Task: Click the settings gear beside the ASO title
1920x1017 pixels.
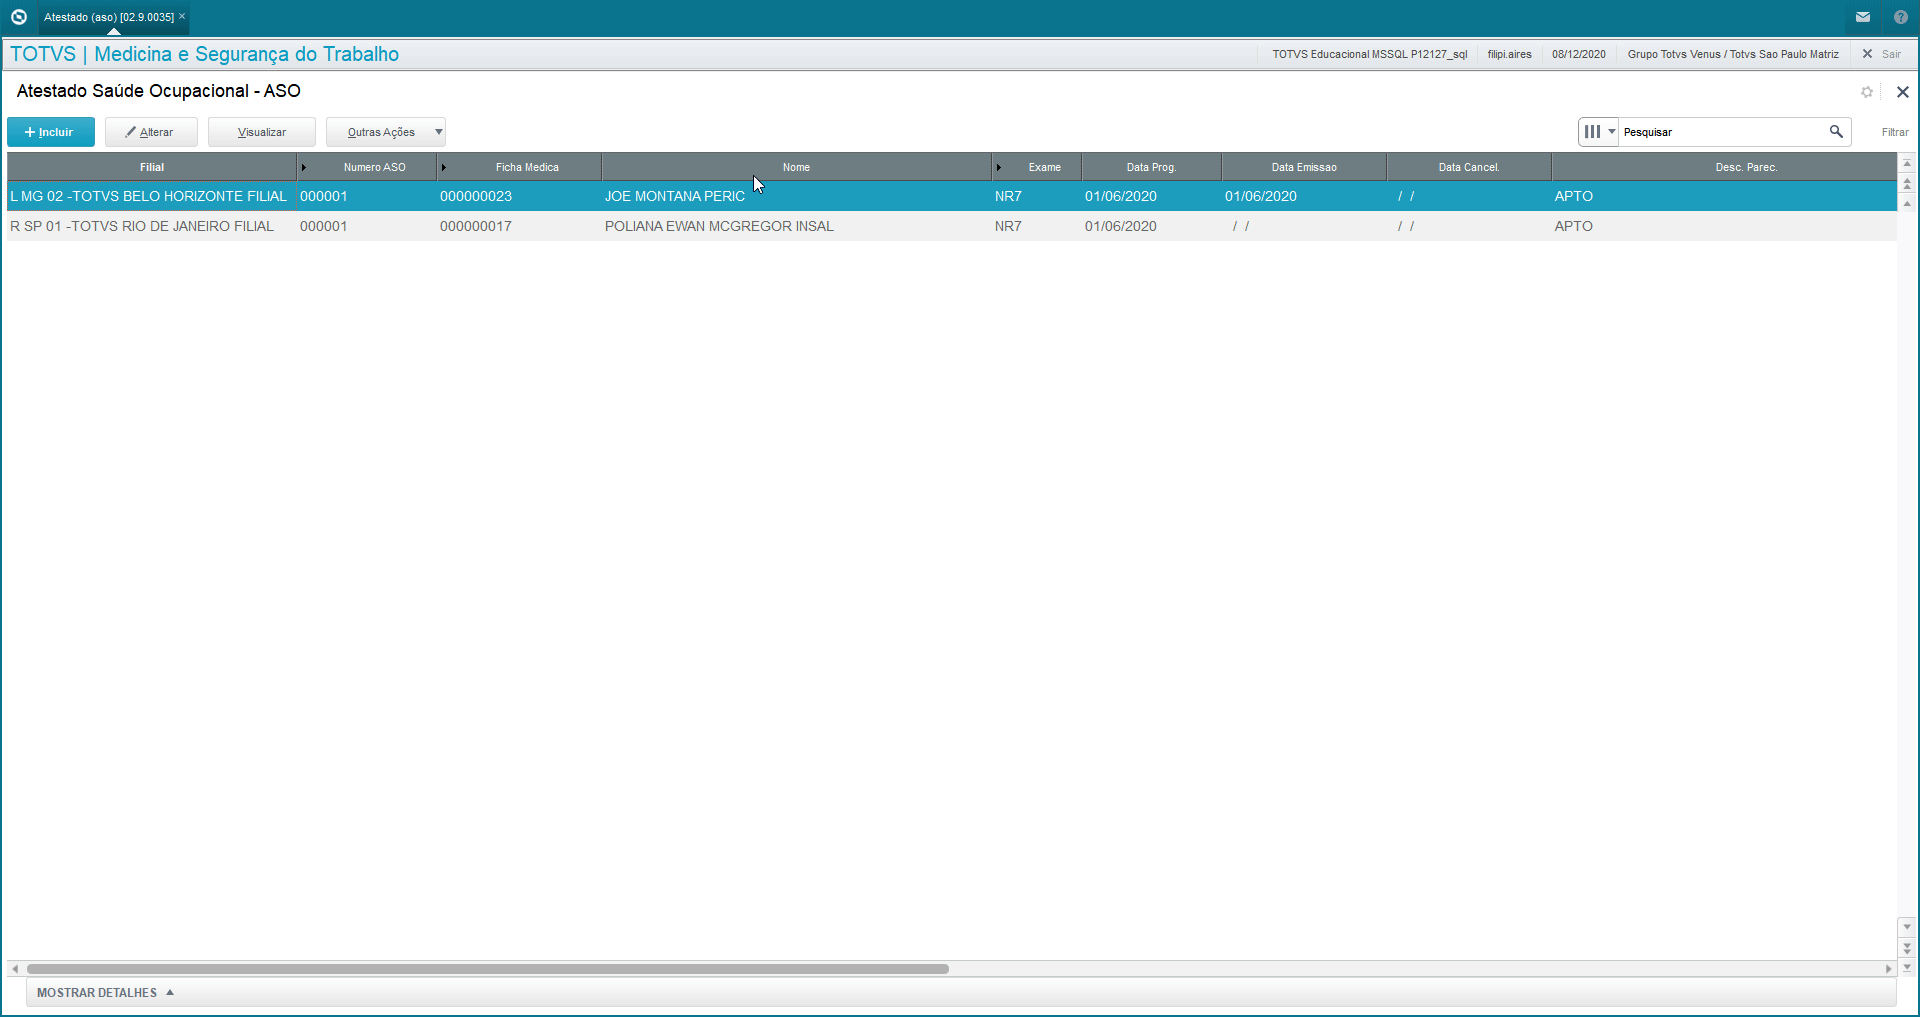Action: pyautogui.click(x=1867, y=92)
